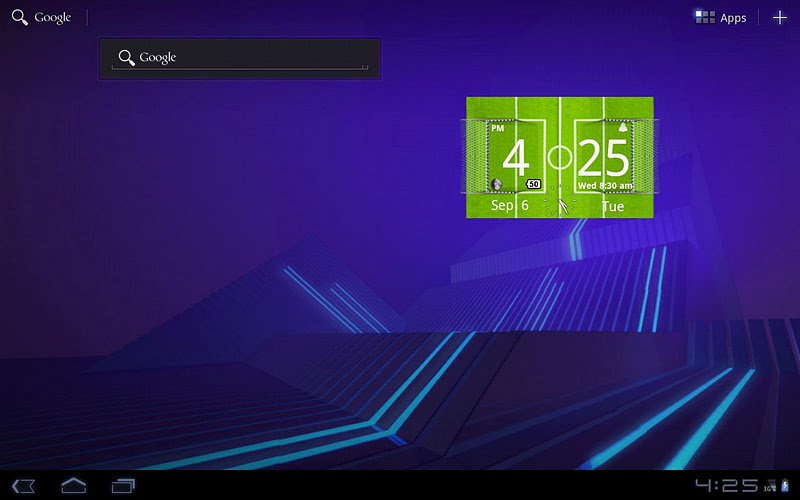Tap the minutes 25 on clock widget

coord(603,158)
